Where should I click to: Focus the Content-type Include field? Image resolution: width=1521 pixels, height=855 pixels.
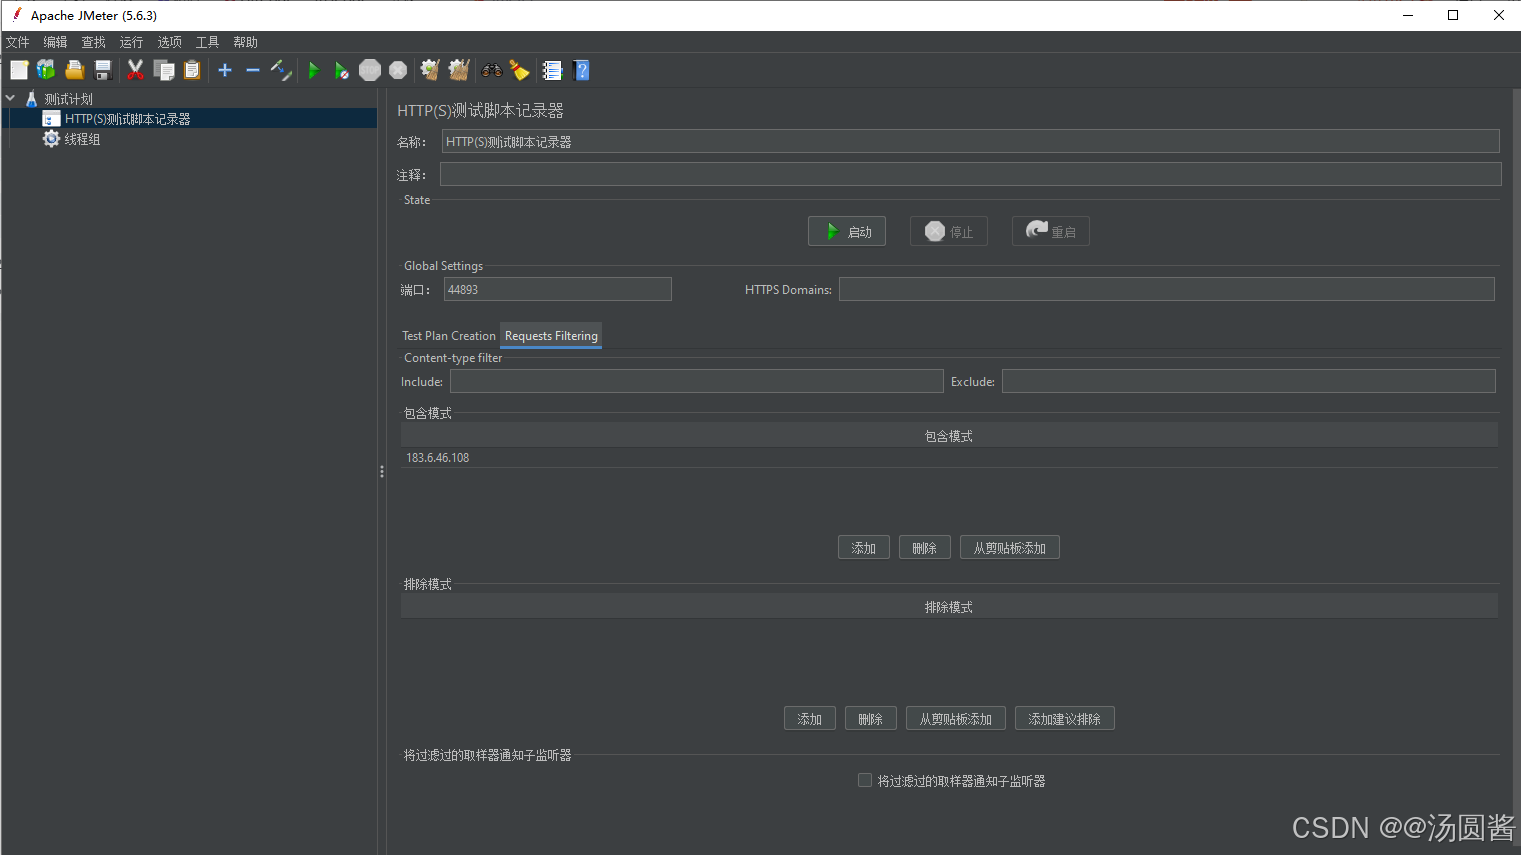[697, 381]
